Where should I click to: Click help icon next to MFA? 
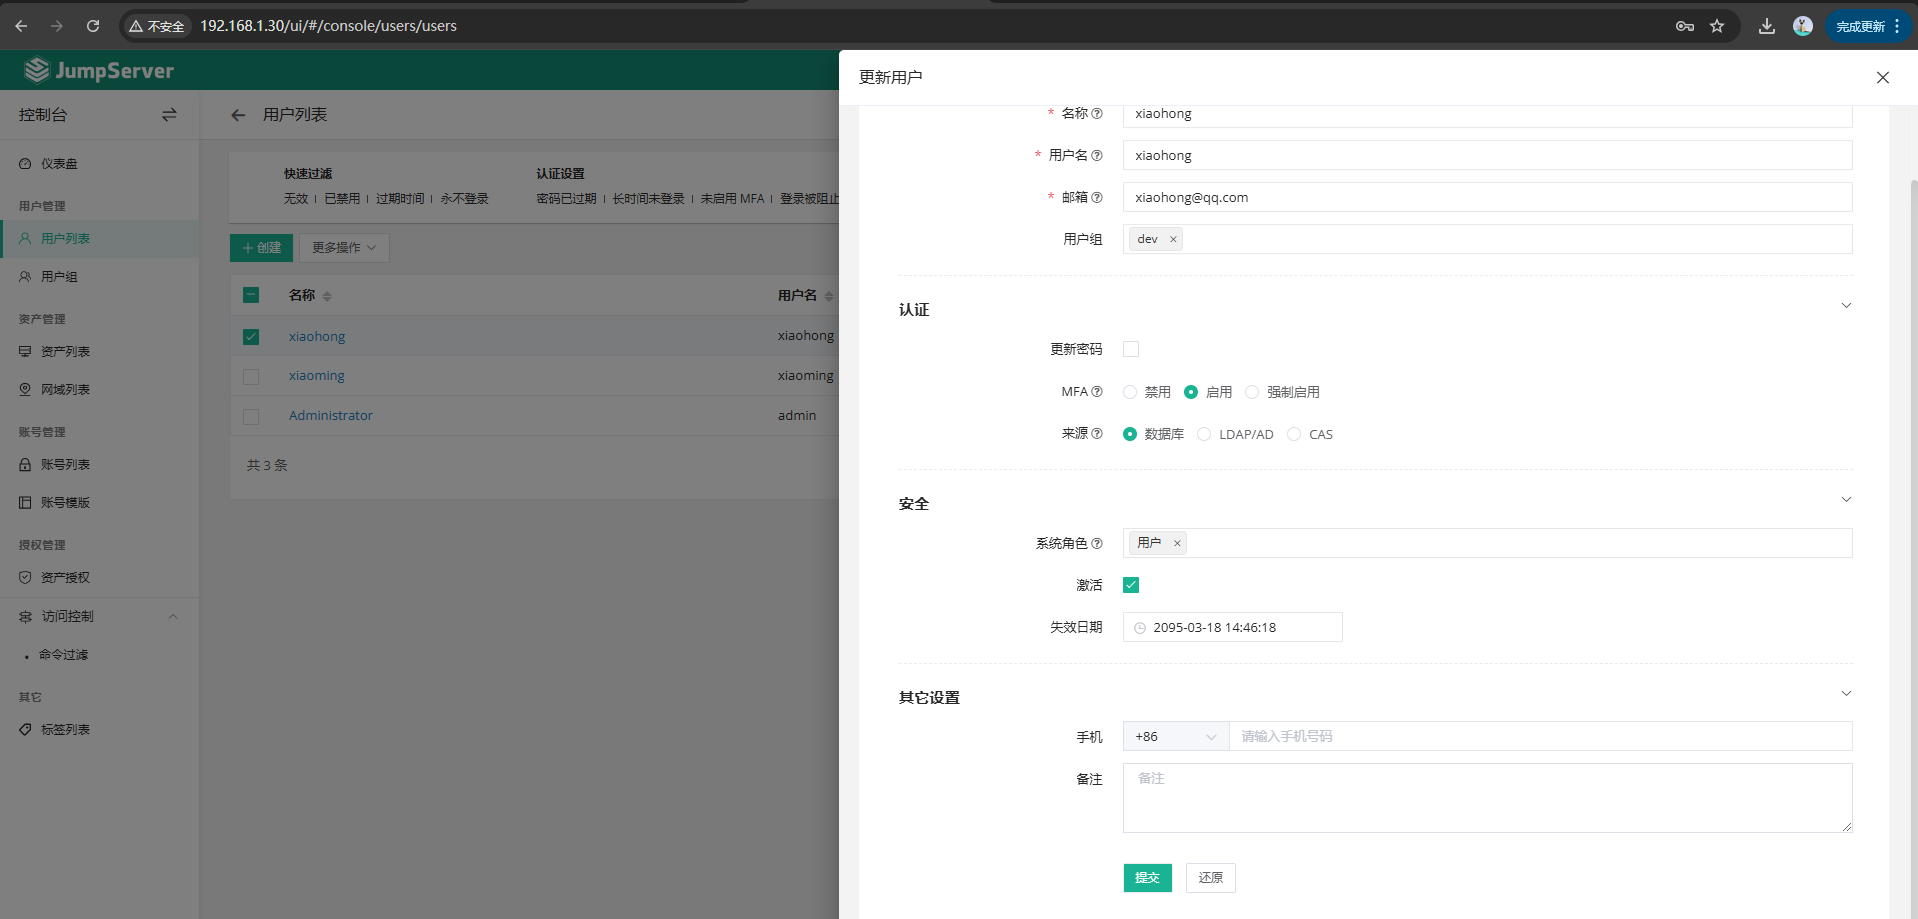coord(1097,392)
